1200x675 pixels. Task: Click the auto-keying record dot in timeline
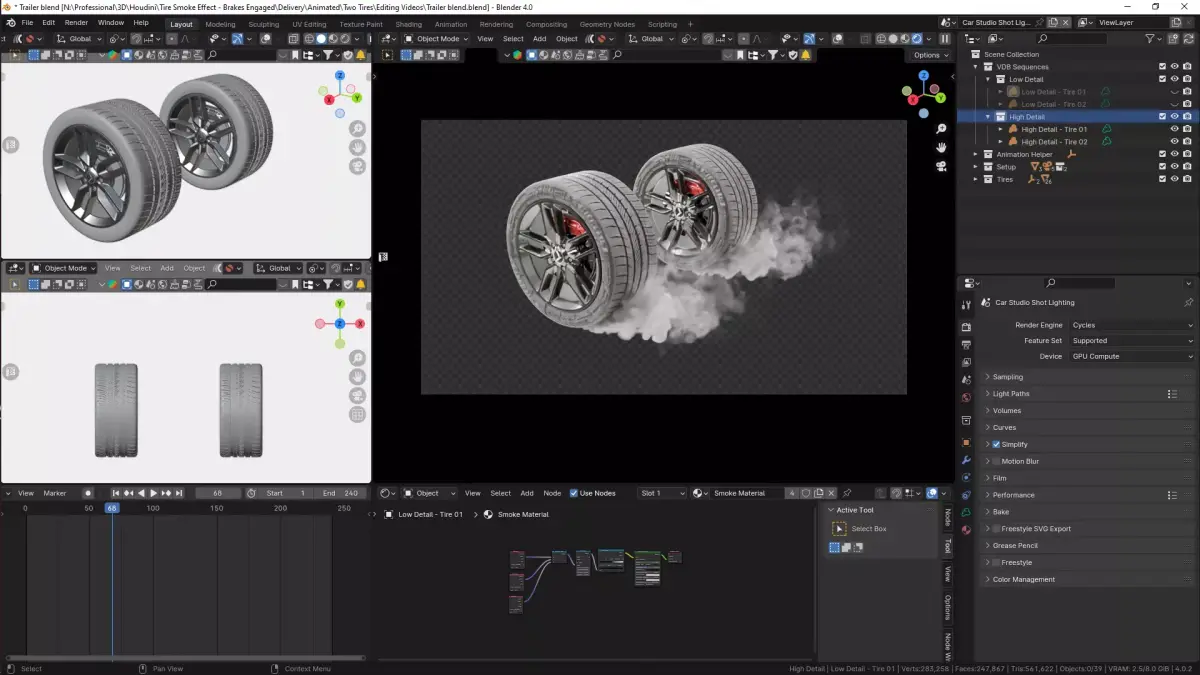tap(88, 493)
